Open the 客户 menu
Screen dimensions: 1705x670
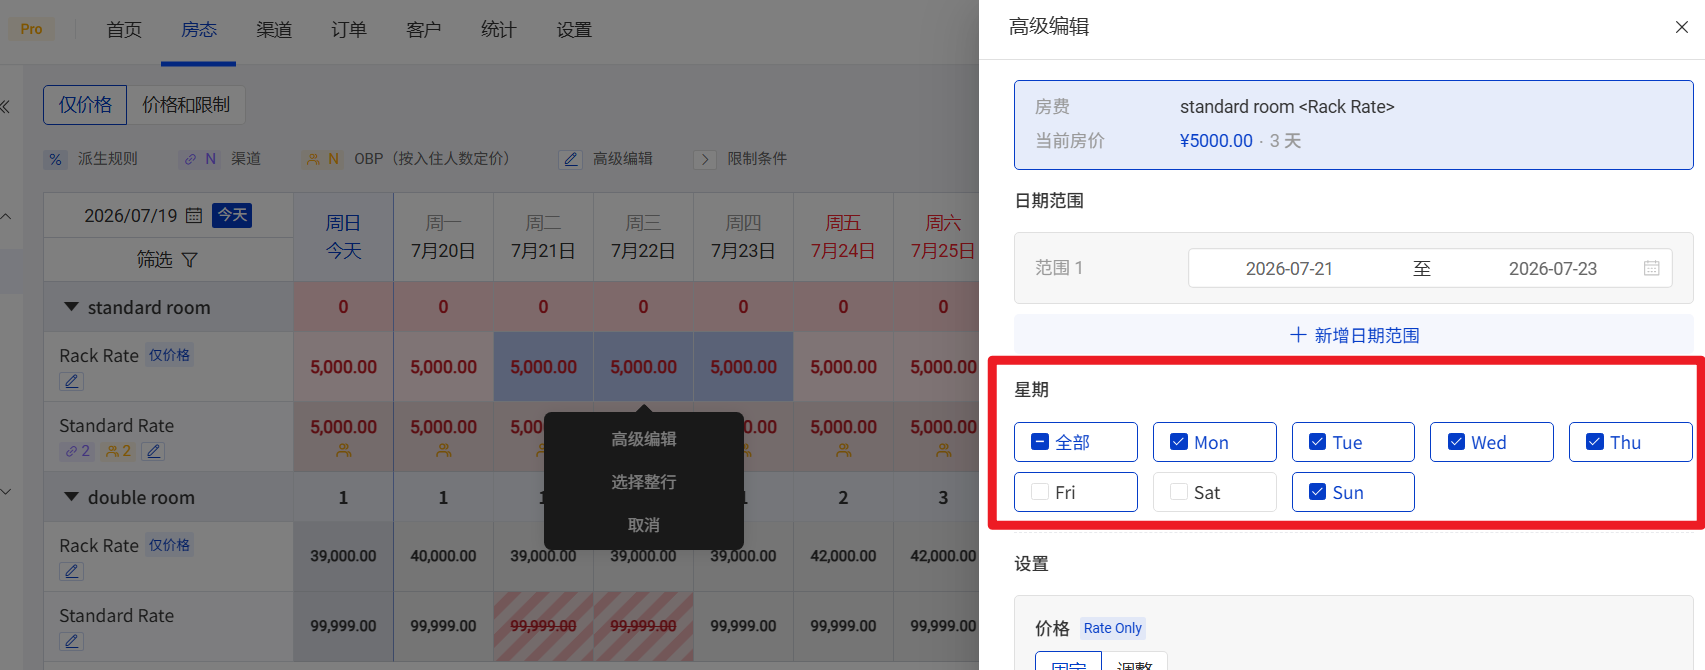click(424, 30)
